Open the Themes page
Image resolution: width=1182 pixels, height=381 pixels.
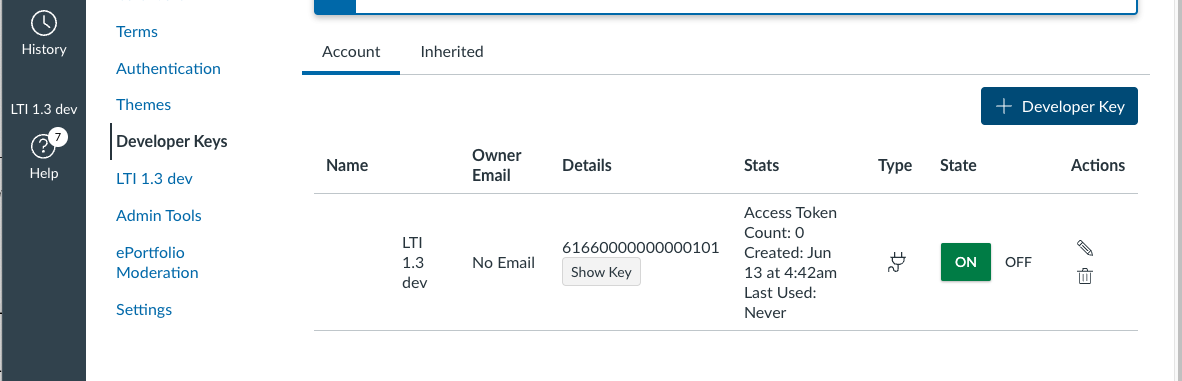[143, 105]
